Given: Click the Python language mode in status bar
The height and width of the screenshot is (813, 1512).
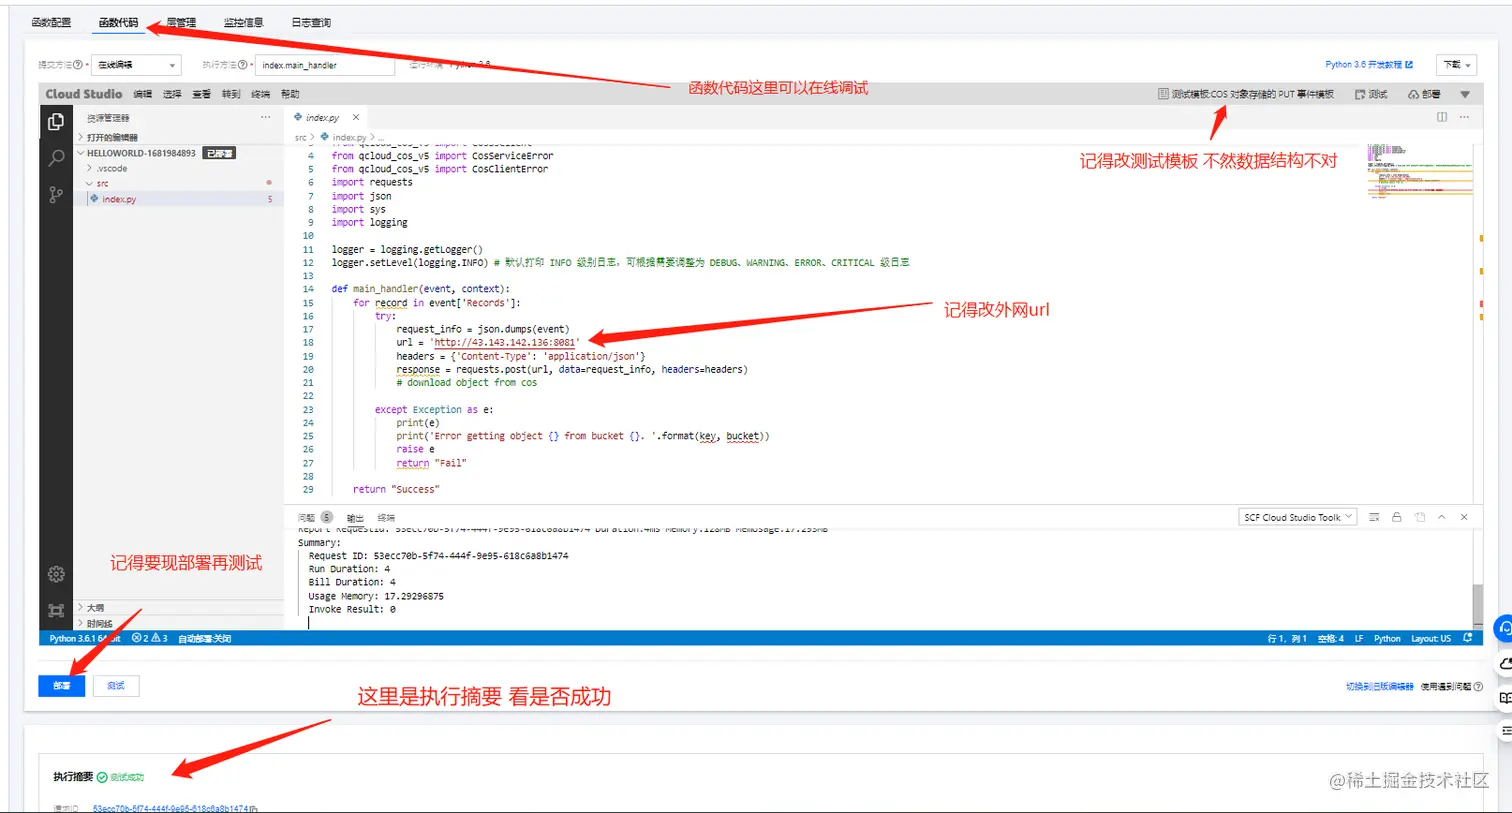Looking at the screenshot, I should [x=1387, y=638].
